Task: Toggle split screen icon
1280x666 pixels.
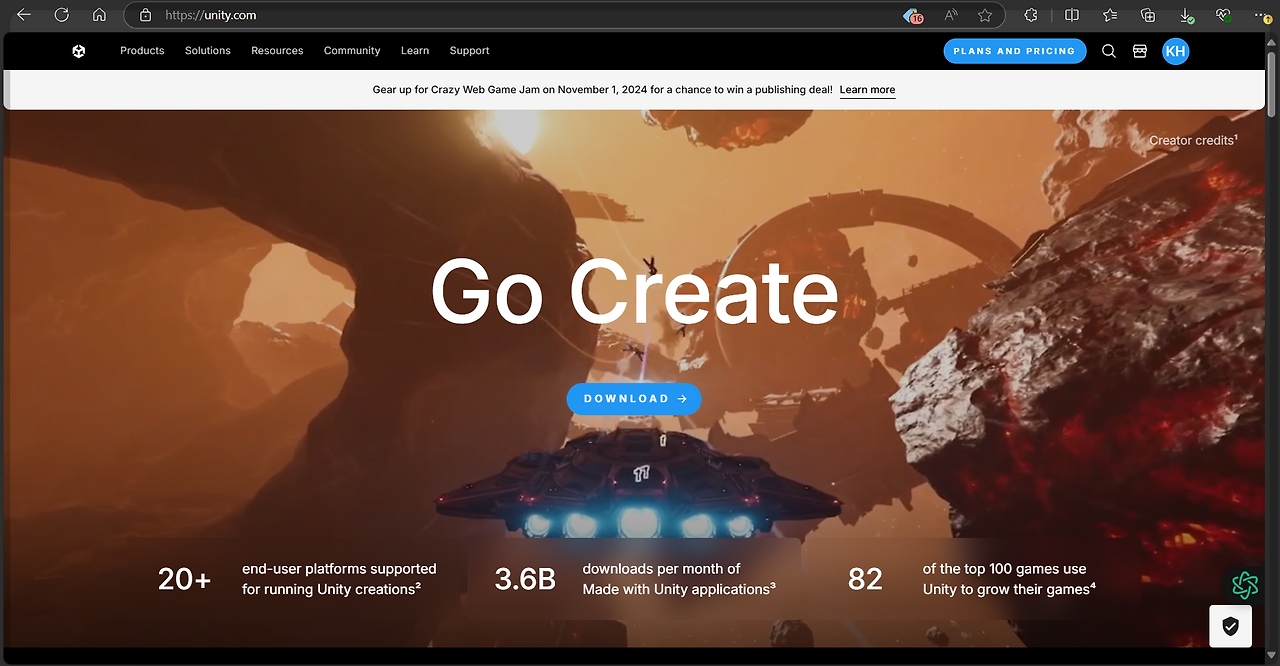Action: tap(1071, 15)
